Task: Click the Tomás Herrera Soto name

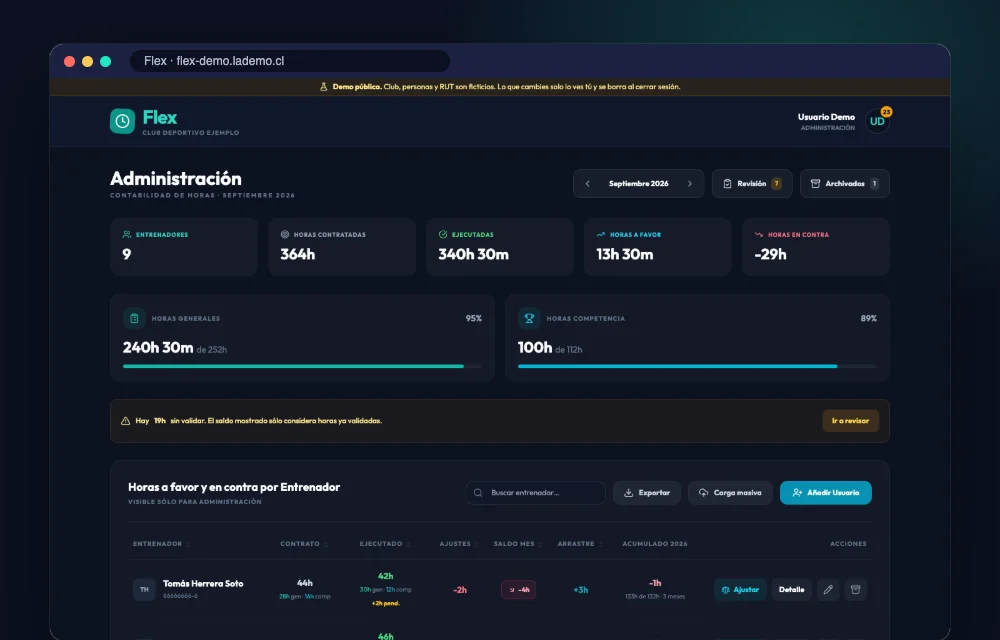Action: pyautogui.click(x=203, y=583)
